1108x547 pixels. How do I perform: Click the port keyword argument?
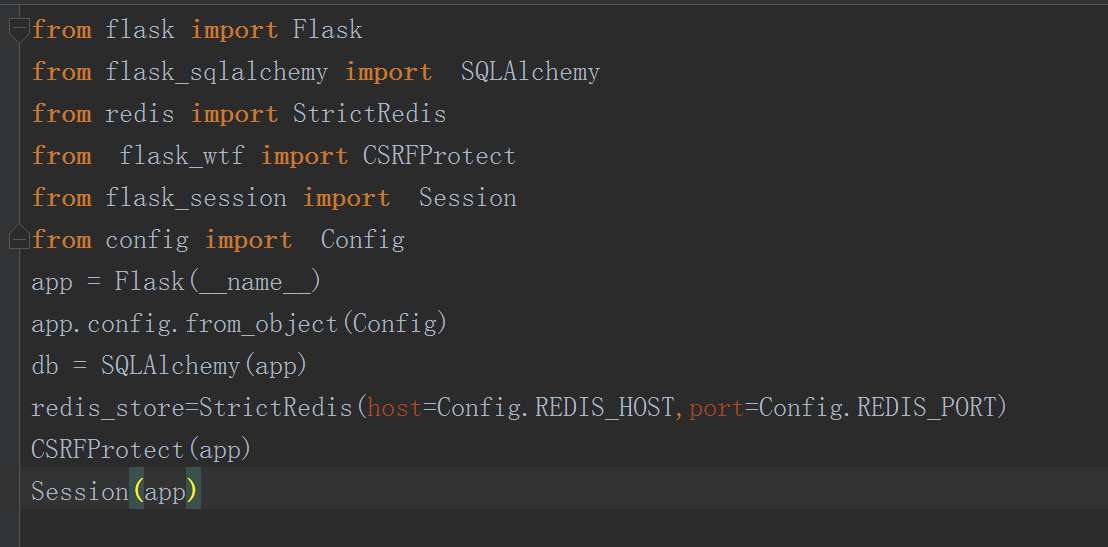[716, 408]
